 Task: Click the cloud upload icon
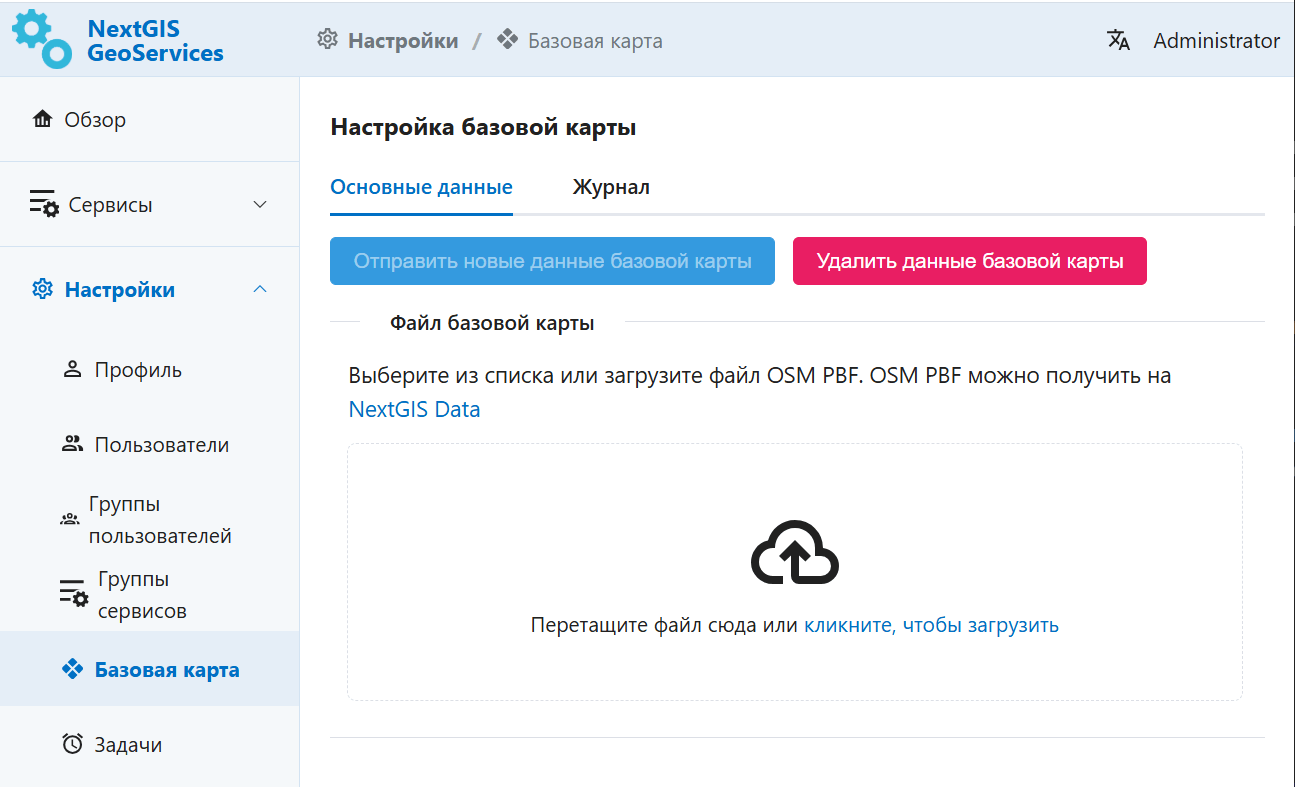[x=794, y=553]
